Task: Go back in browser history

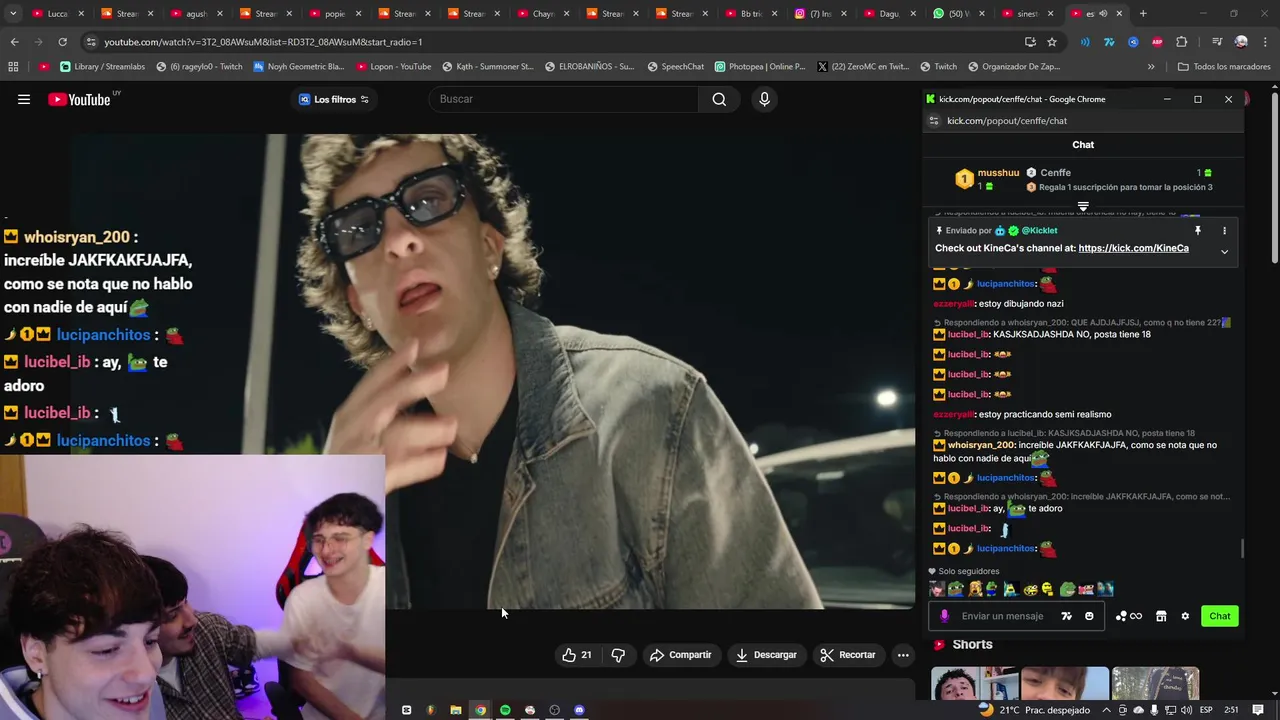Action: coord(14,42)
